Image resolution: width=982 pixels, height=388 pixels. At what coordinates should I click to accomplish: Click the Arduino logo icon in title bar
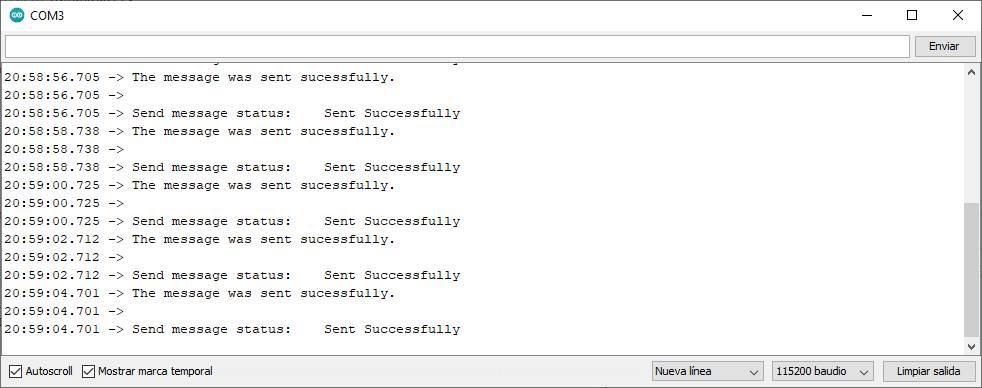[x=17, y=16]
